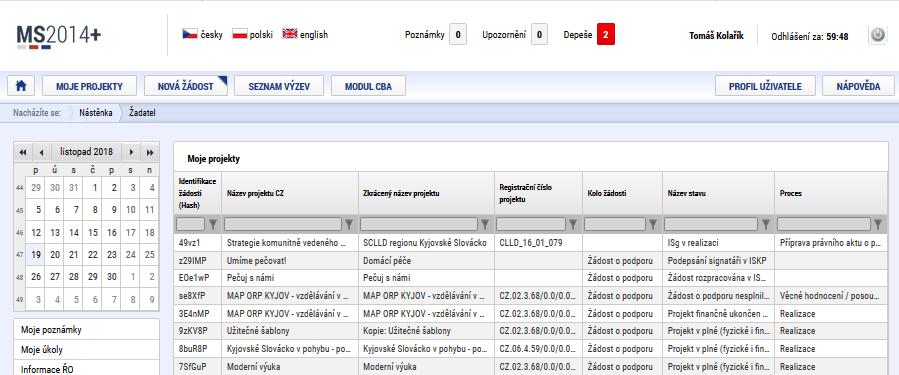The image size is (899, 375).
Task: Select project row 3E4nMP
Action: (x=531, y=314)
